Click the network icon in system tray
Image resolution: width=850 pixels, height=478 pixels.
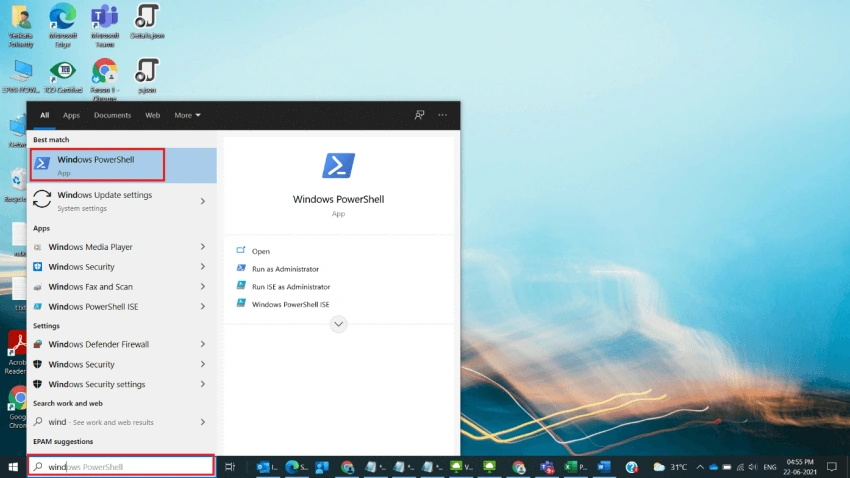740,467
